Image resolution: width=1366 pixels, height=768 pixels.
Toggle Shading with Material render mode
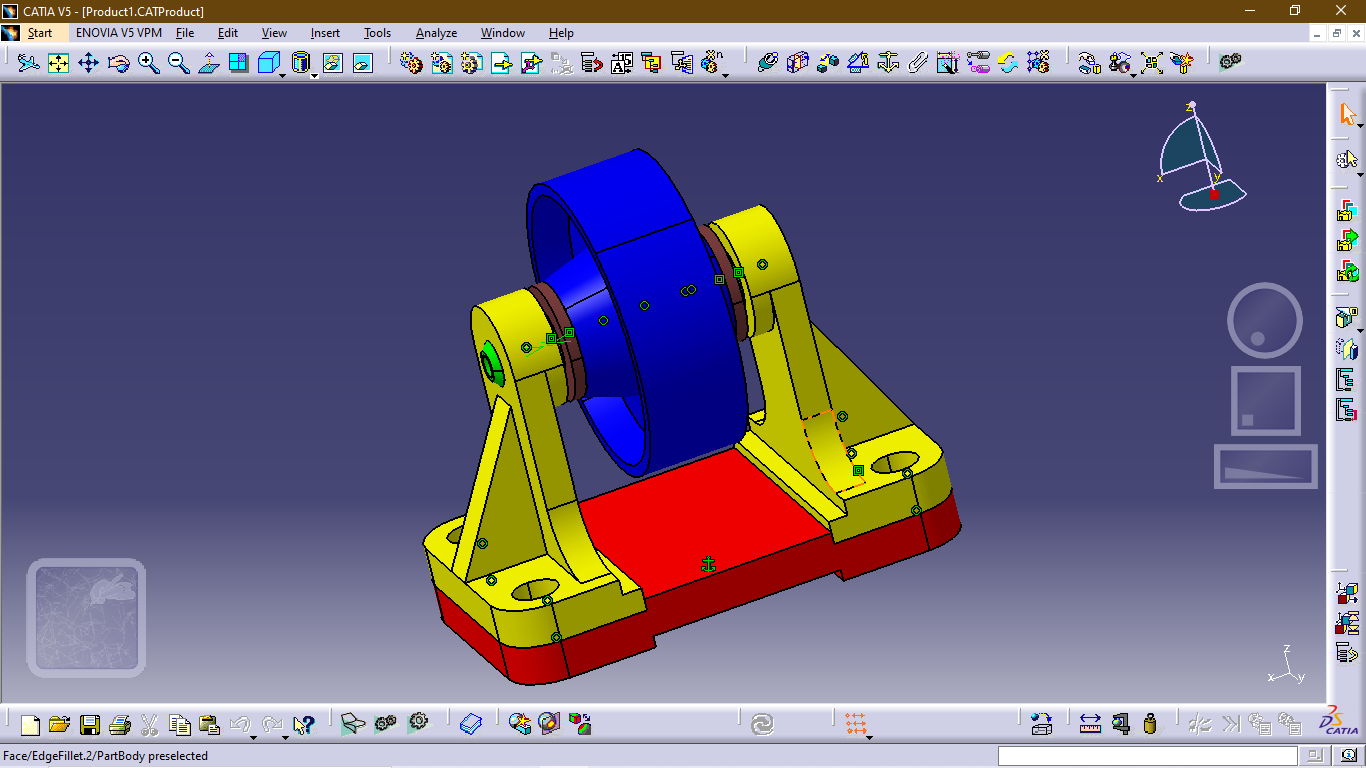coord(300,62)
